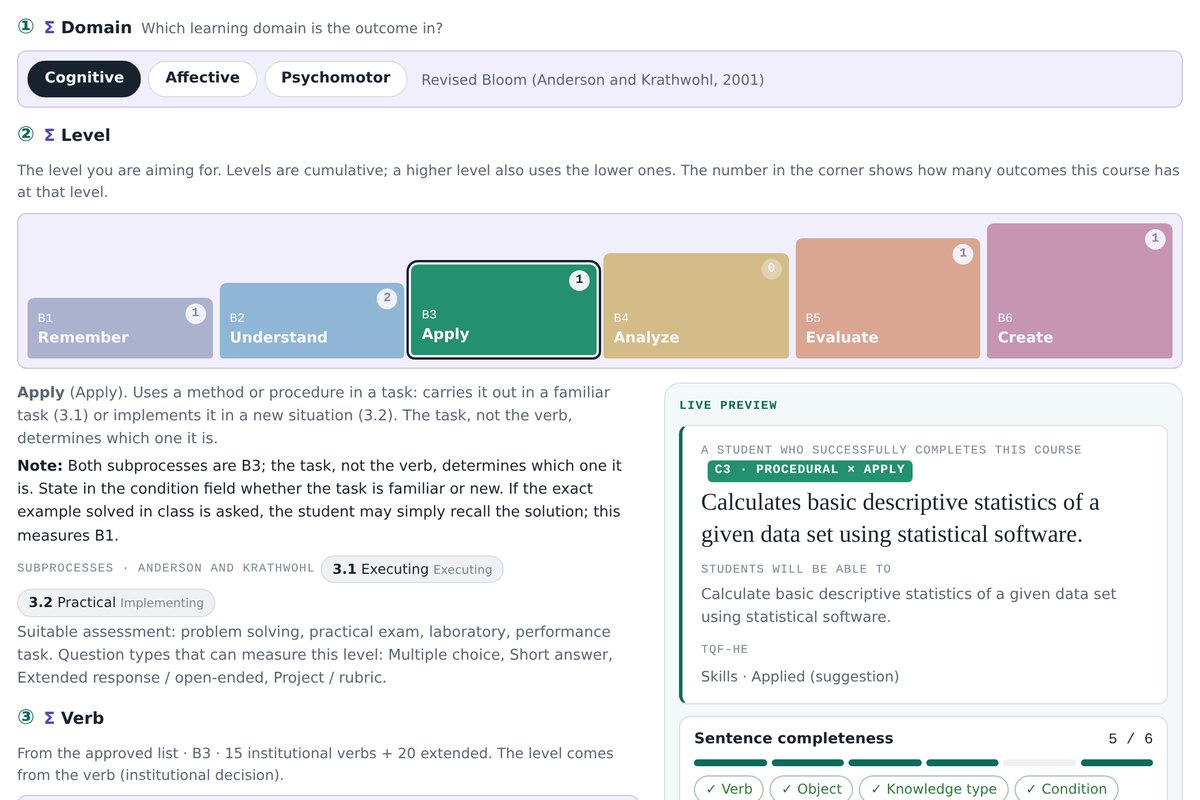Click 'SUBPROCESSES · ANDERSON AND KRATHWOHL' label

[165, 568]
